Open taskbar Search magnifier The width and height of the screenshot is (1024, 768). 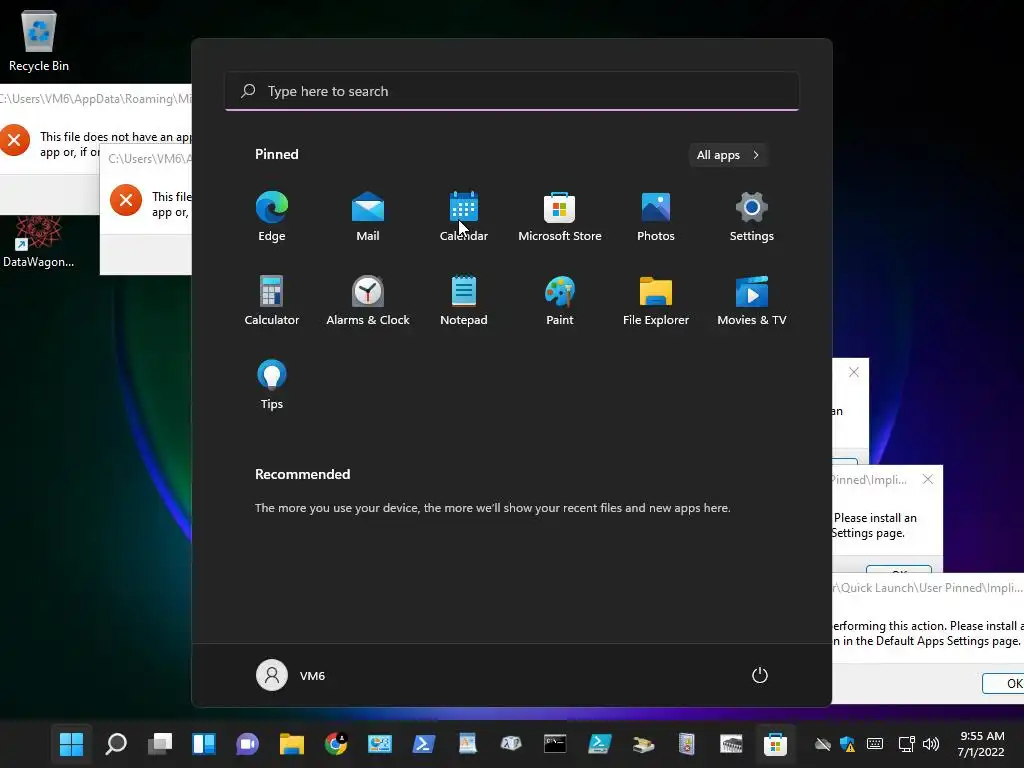pos(116,744)
